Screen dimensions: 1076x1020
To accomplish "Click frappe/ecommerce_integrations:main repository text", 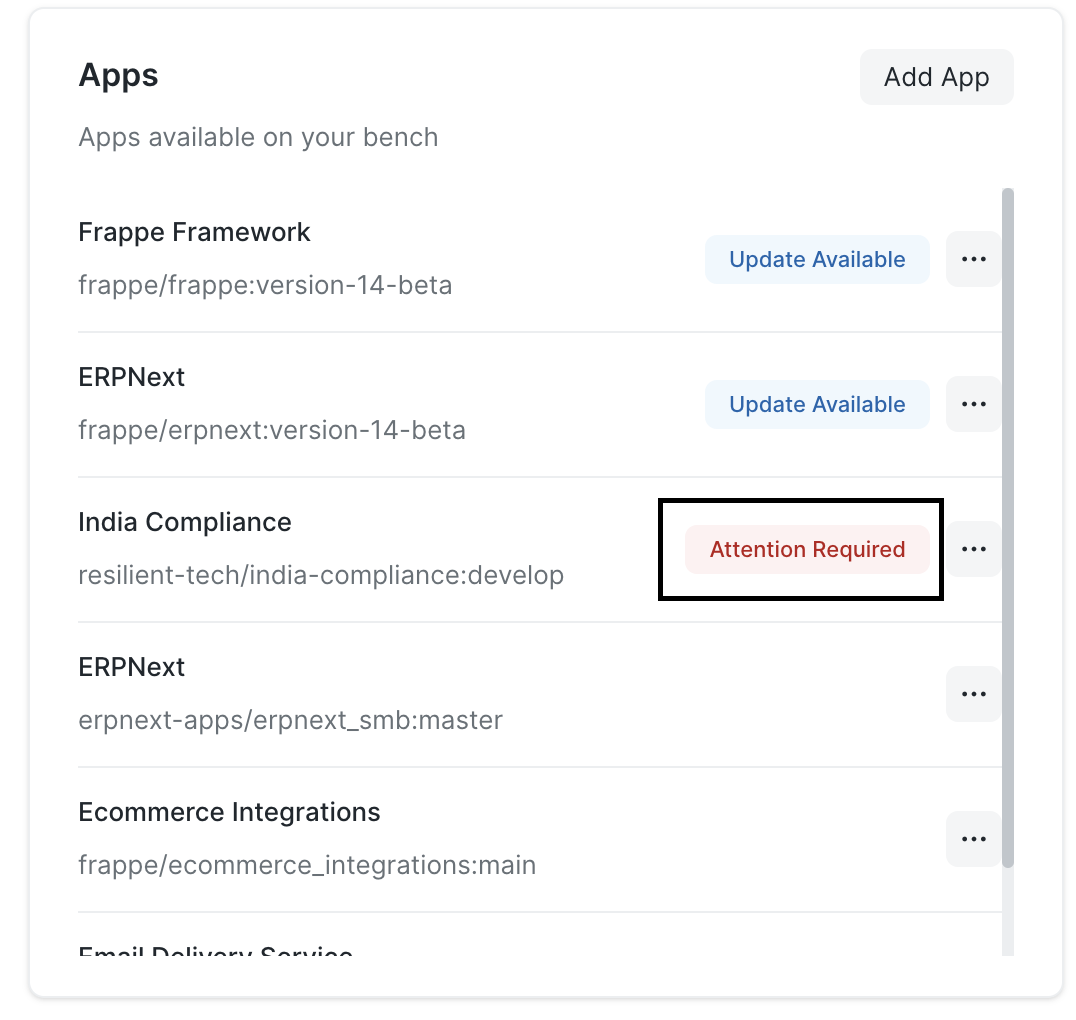I will pyautogui.click(x=307, y=866).
